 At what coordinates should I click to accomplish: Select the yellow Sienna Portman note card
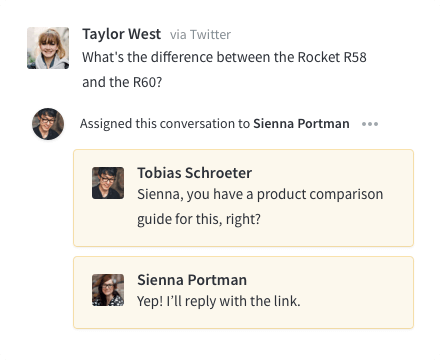(243, 292)
